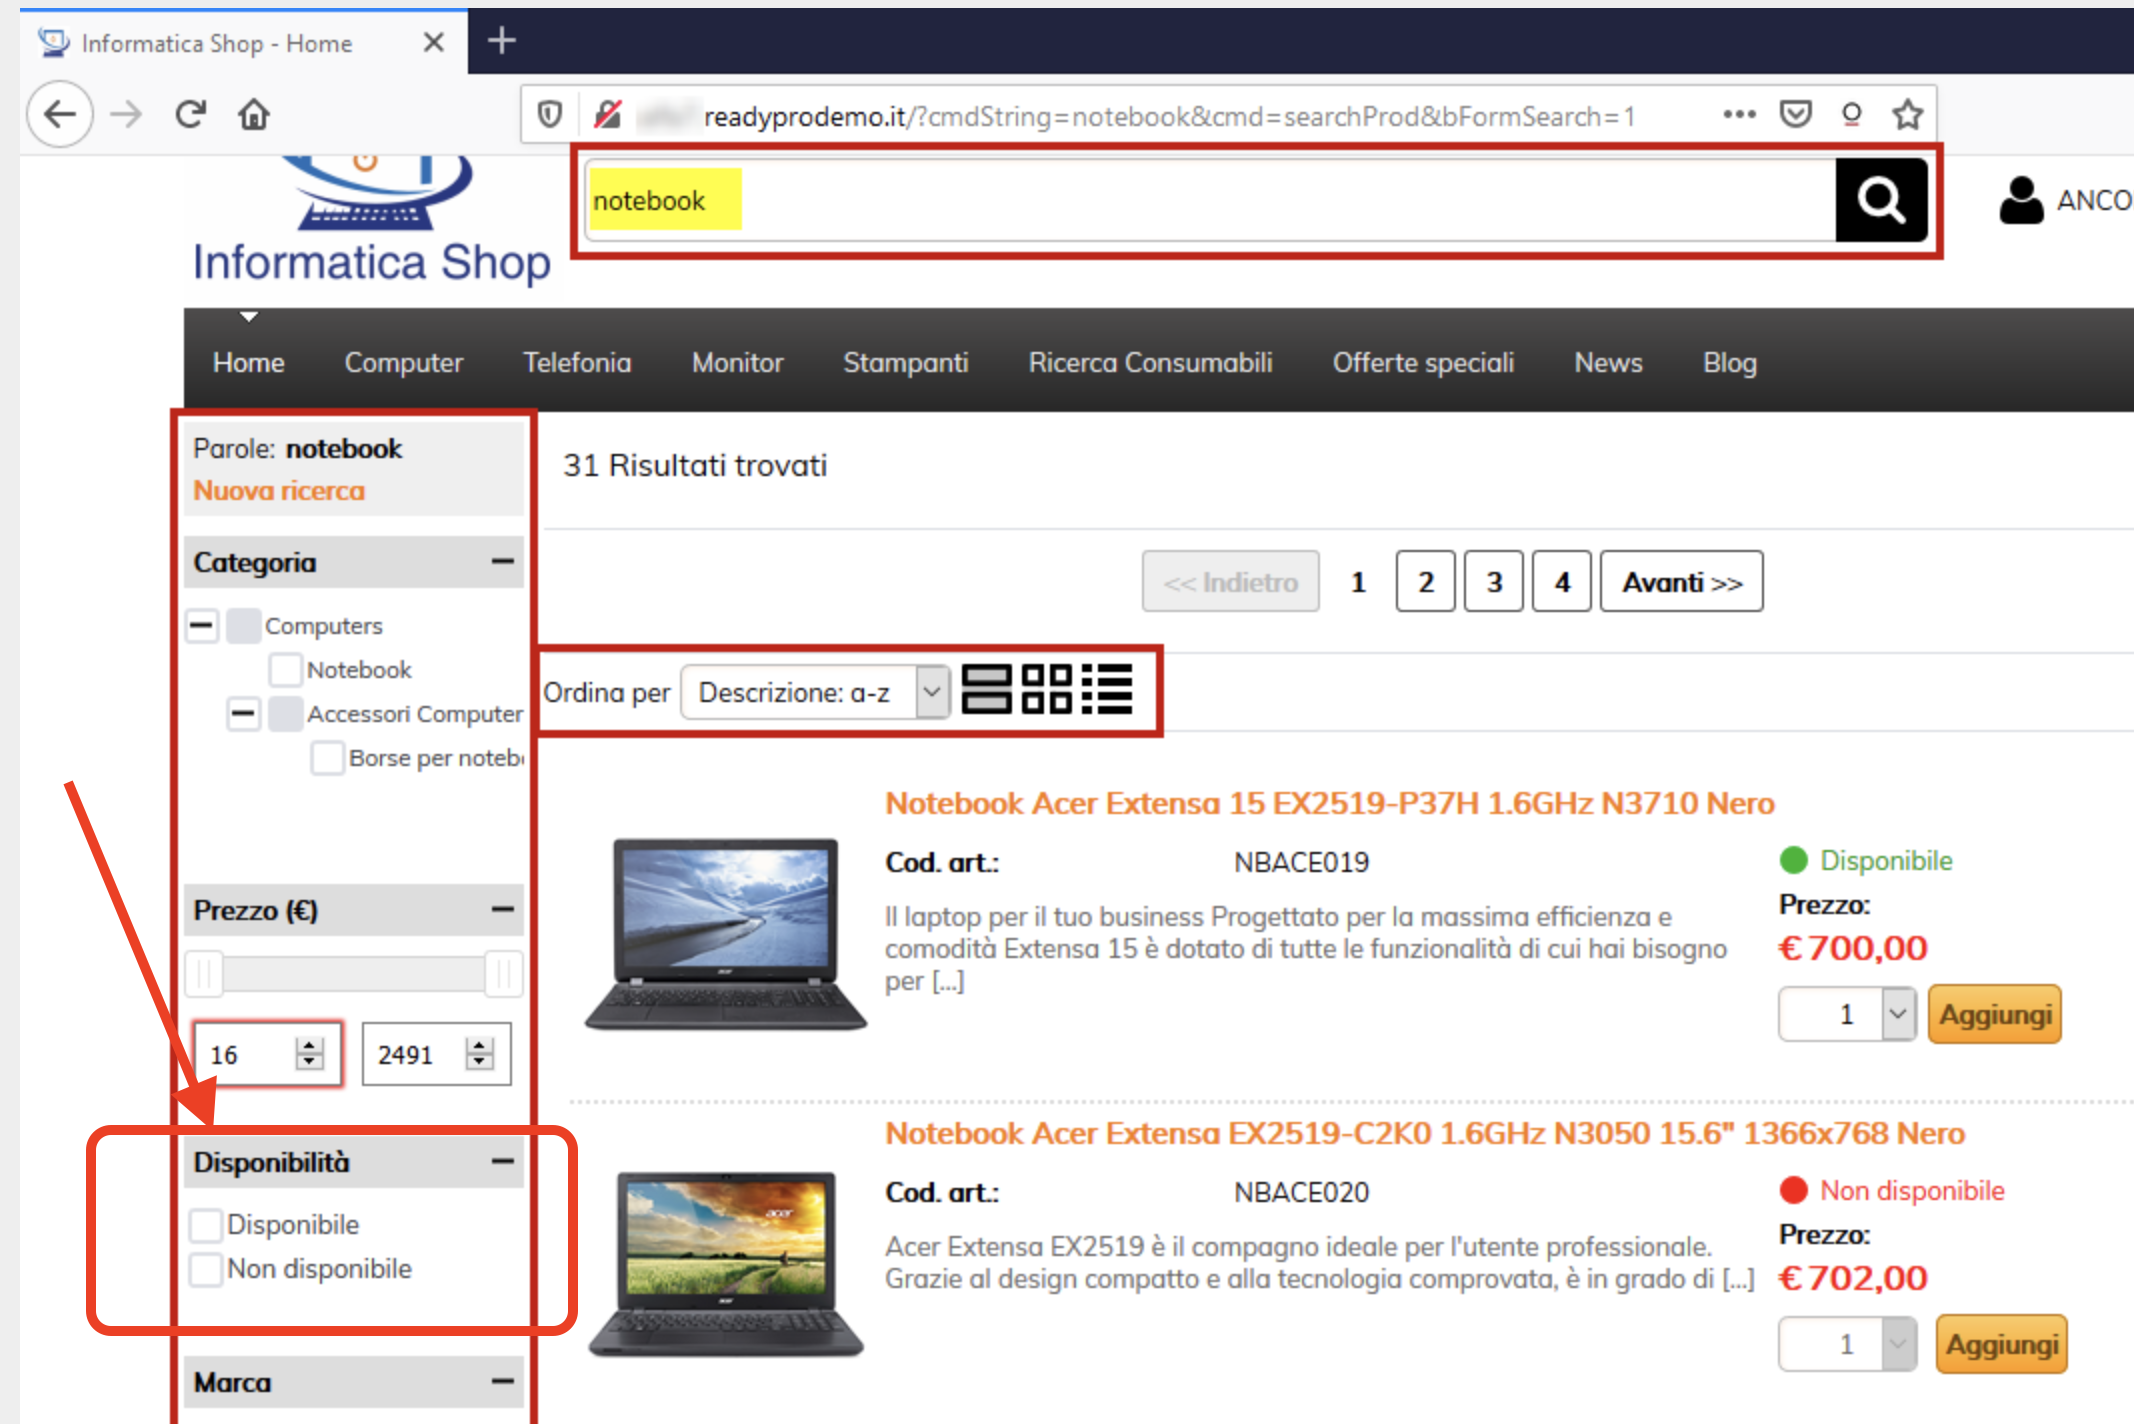
Task: Click the icon left of the bookmark star
Action: pyautogui.click(x=1852, y=114)
